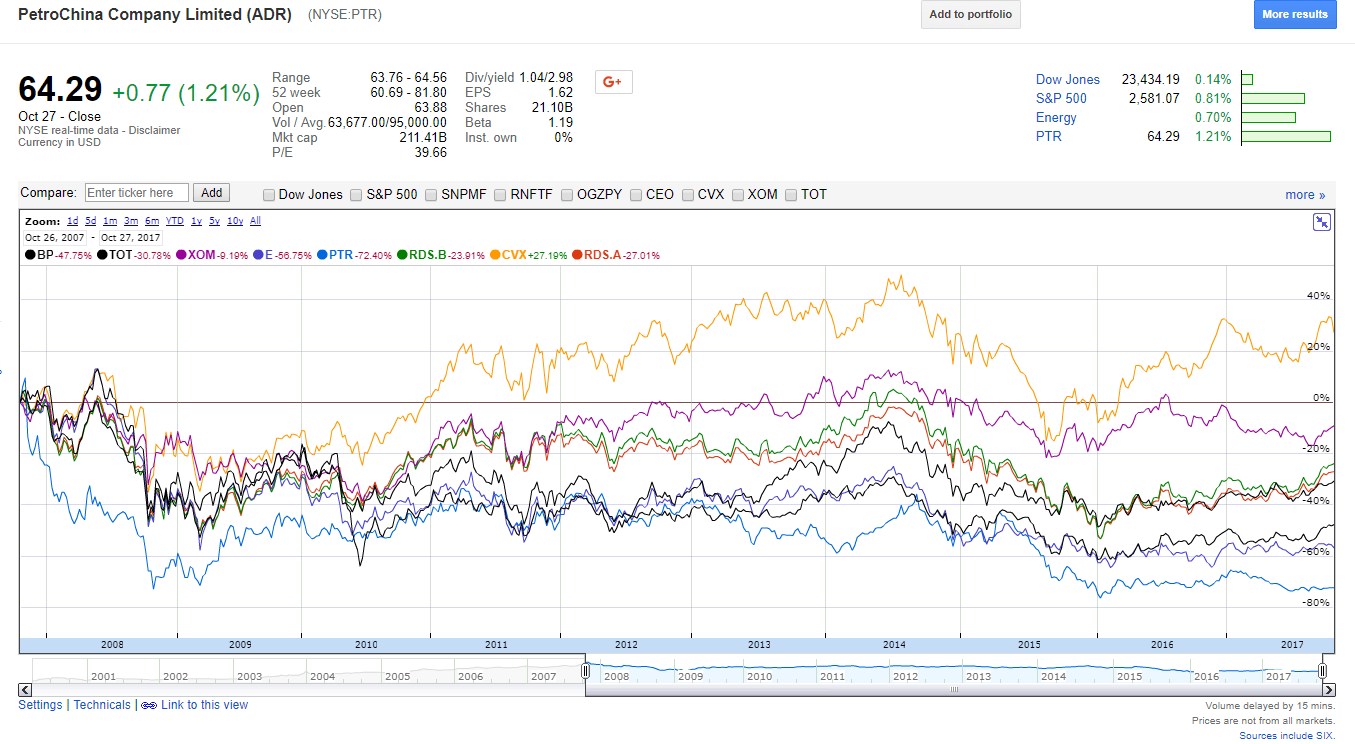Click the Add button next to the ticker field
The image size is (1355, 744).
(211, 193)
